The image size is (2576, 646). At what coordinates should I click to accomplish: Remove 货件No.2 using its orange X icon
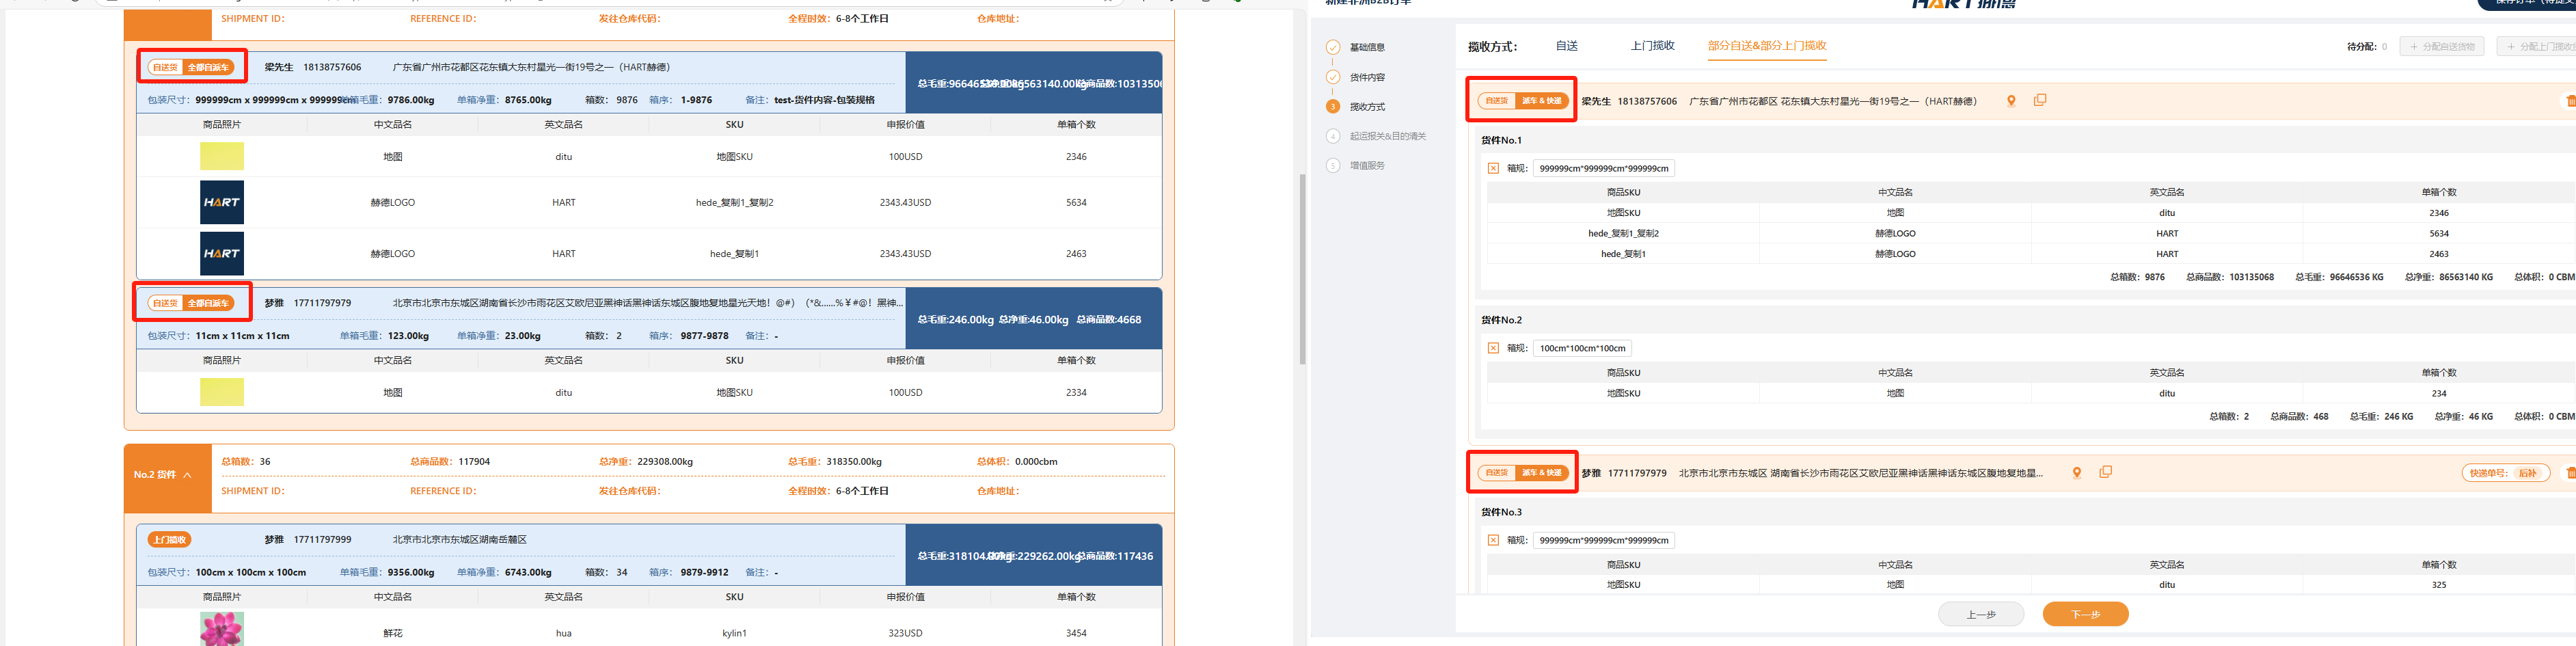coord(1493,349)
